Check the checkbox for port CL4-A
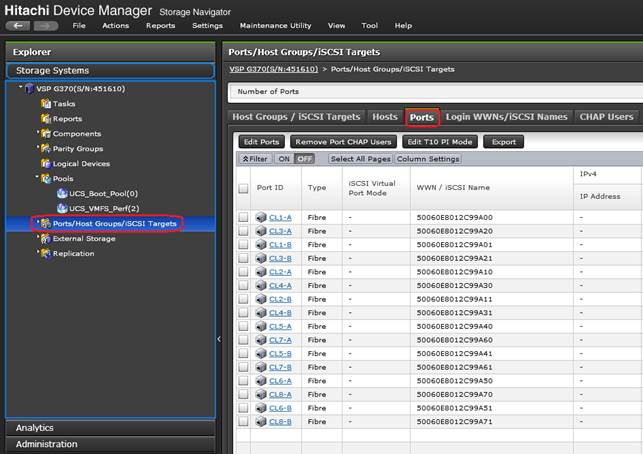This screenshot has height=454, width=643. tap(244, 285)
